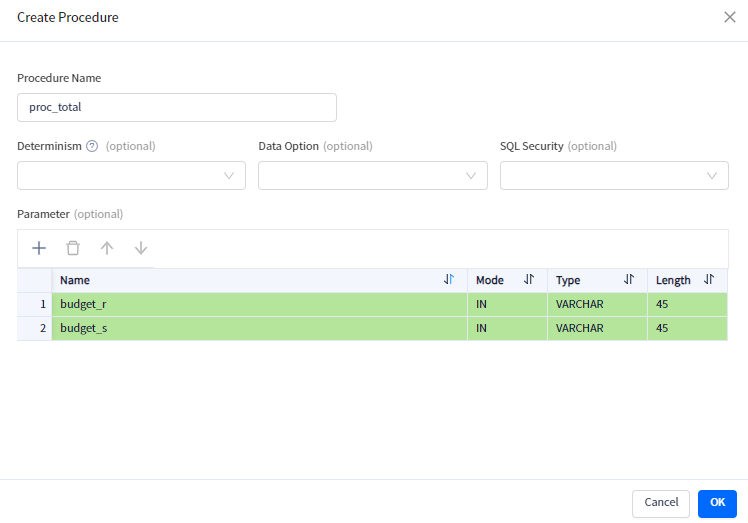Open the SQL Security dropdown
748x523 pixels.
(614, 175)
